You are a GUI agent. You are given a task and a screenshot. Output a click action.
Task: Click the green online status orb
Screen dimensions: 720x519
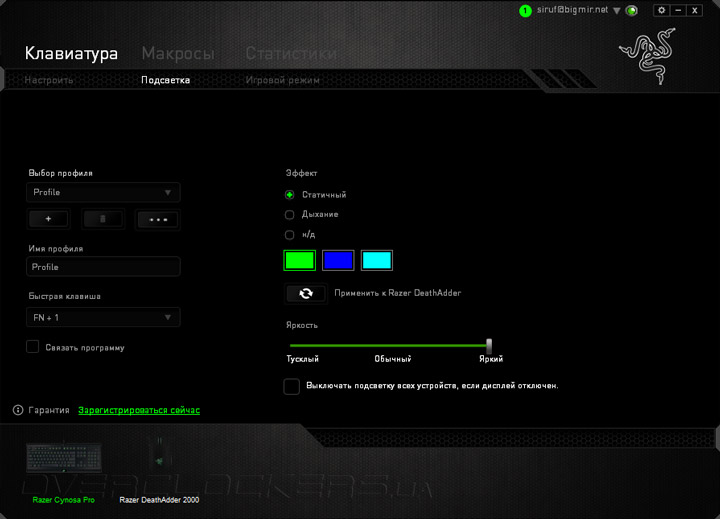point(632,11)
